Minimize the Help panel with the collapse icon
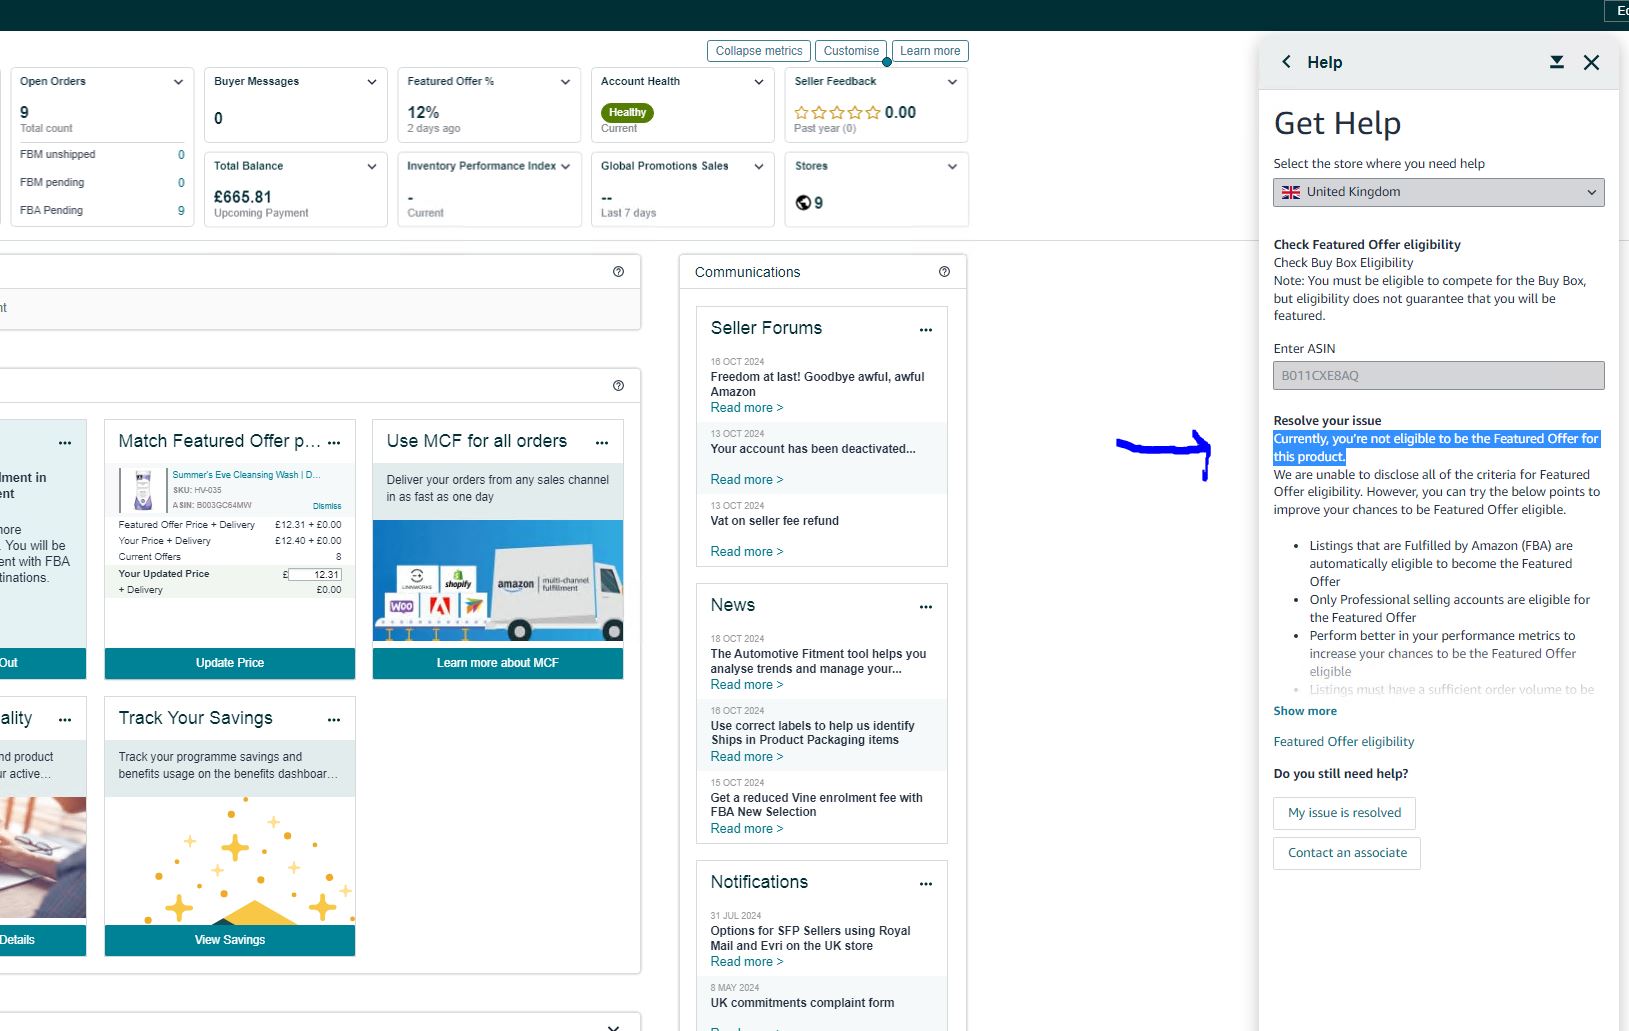The image size is (1629, 1031). pyautogui.click(x=1556, y=62)
